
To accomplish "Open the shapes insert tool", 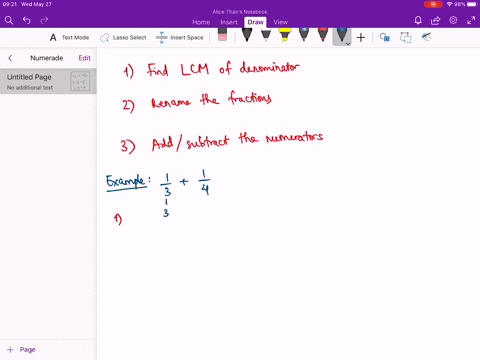I will click(x=405, y=37).
